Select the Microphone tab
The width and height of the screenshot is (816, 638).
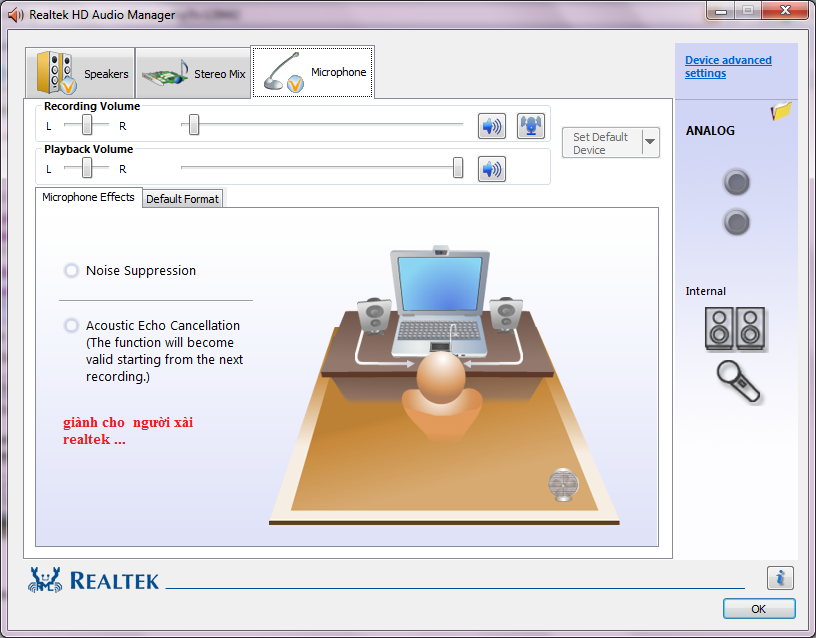tap(313, 72)
